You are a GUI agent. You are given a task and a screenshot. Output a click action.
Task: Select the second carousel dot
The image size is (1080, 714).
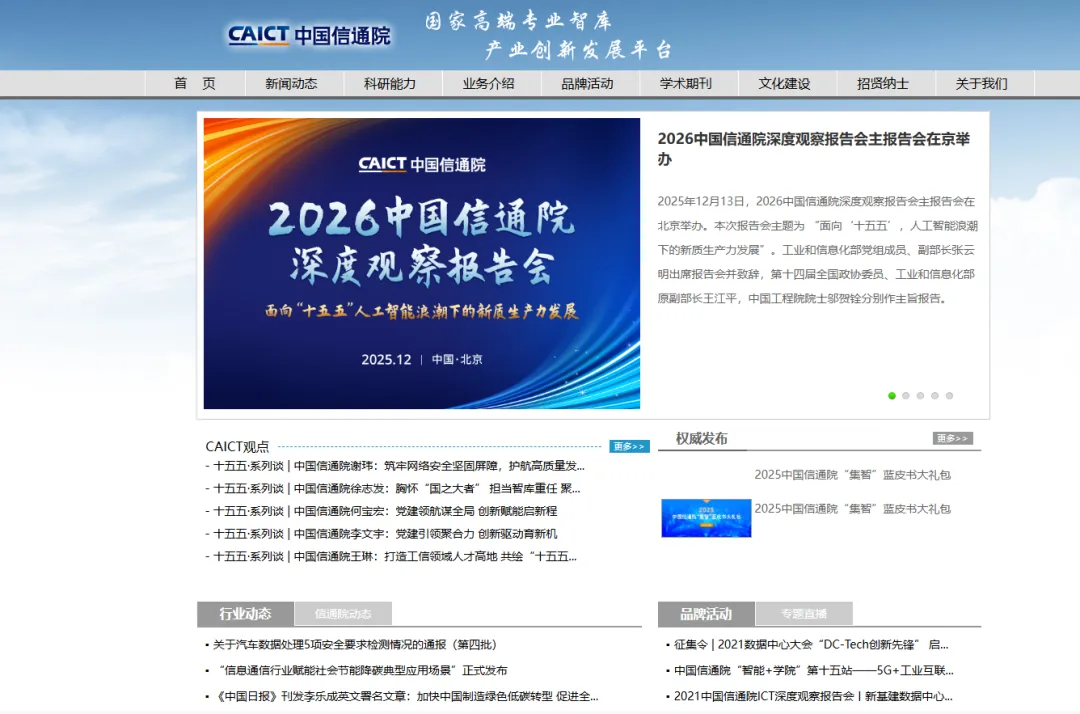tap(906, 395)
